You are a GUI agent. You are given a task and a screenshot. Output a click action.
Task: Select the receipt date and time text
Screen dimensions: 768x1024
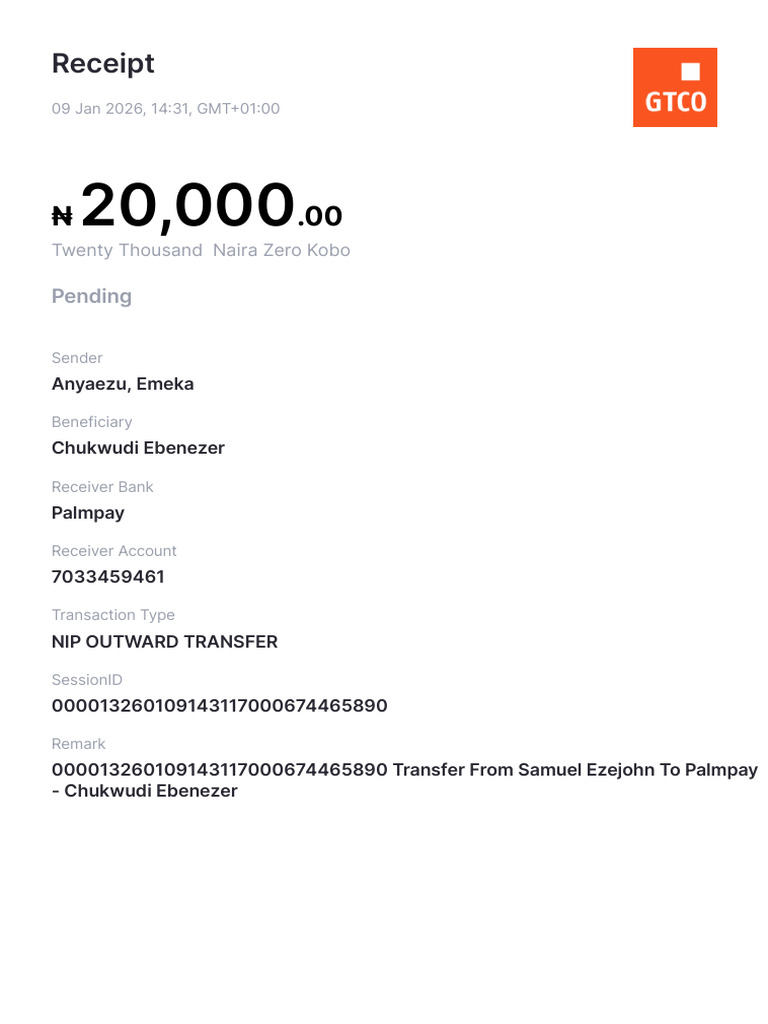(x=166, y=108)
